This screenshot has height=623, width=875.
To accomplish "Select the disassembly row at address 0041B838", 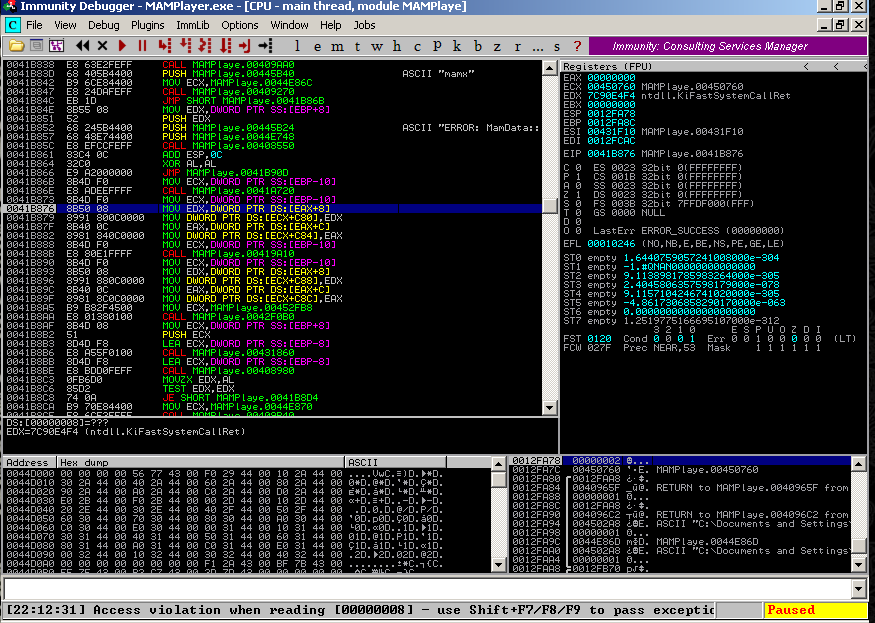I will (273, 65).
